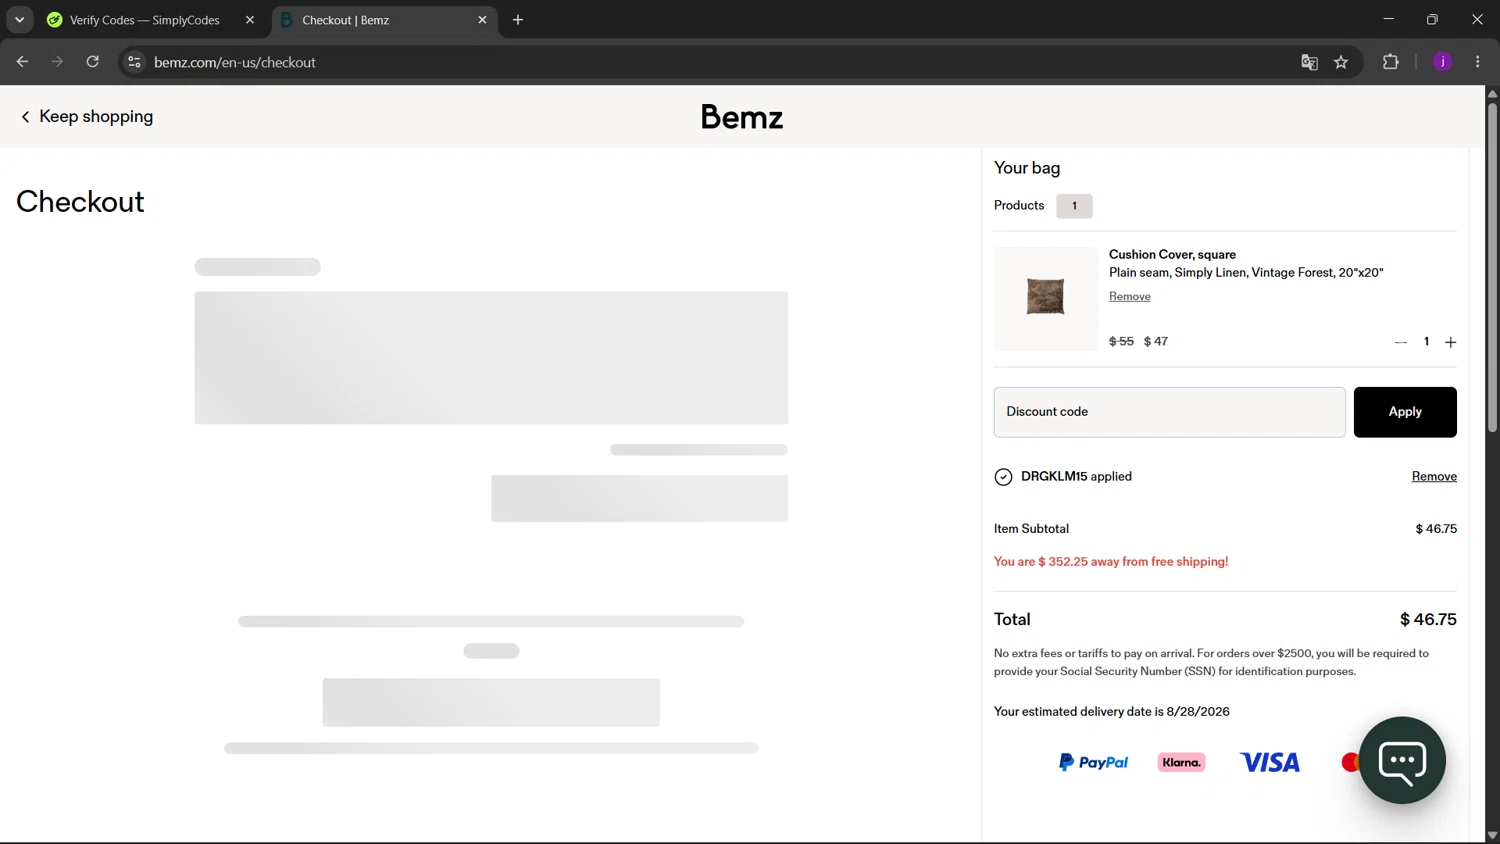Open the cushion cover product thumbnail

(x=1045, y=298)
